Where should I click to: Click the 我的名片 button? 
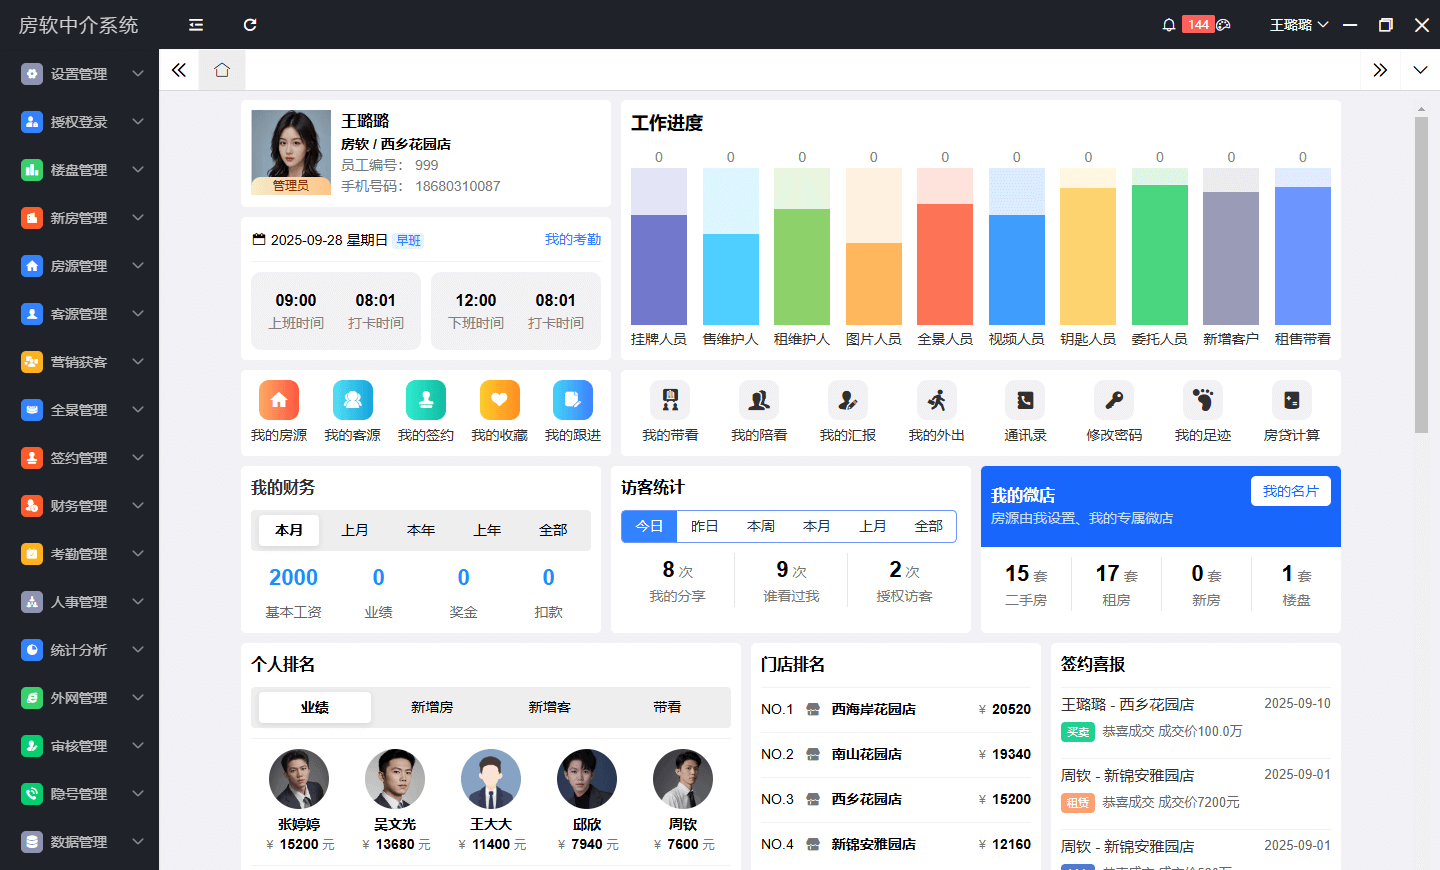1290,491
